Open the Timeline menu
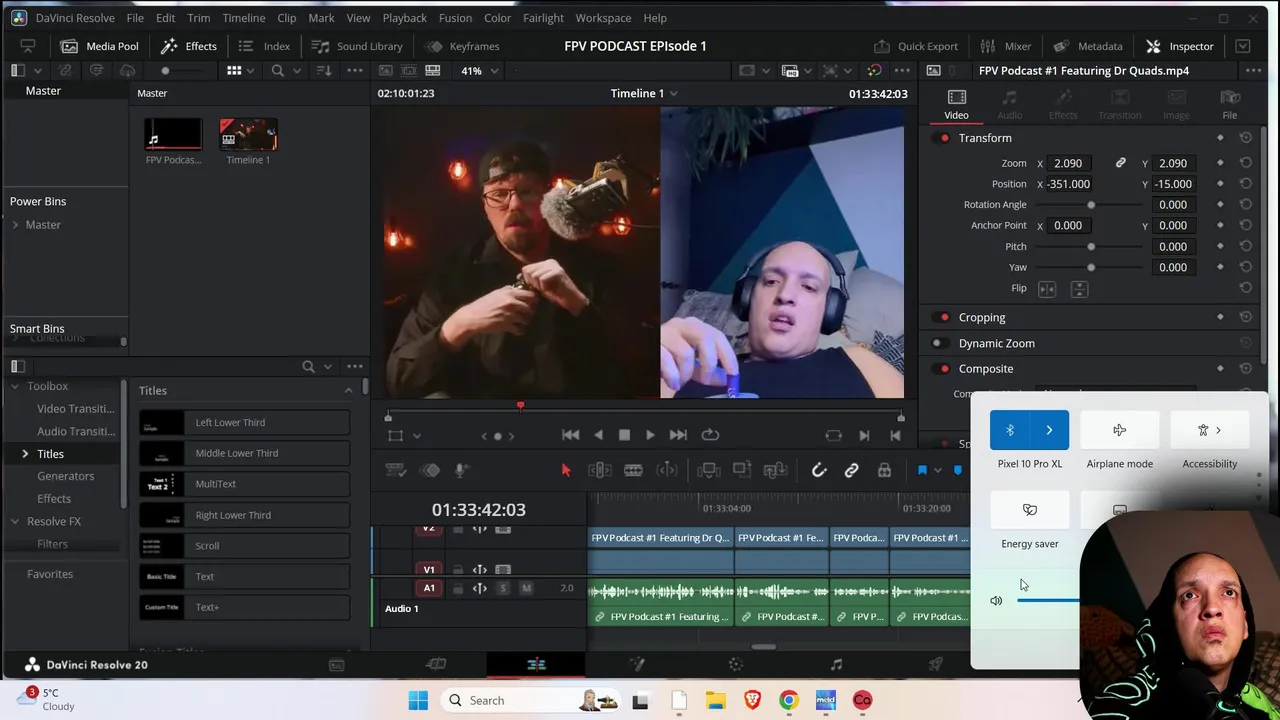The width and height of the screenshot is (1280, 720). [243, 18]
